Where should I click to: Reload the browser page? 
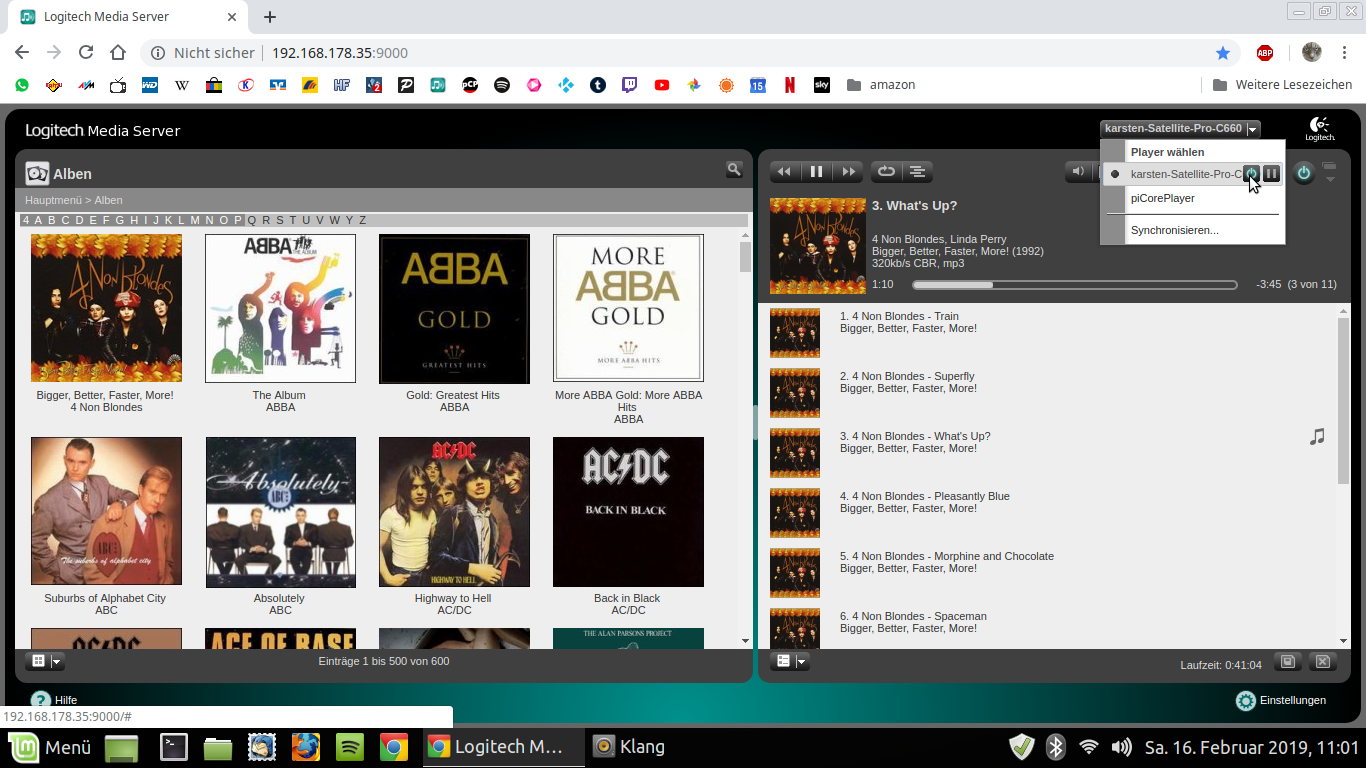(x=86, y=52)
